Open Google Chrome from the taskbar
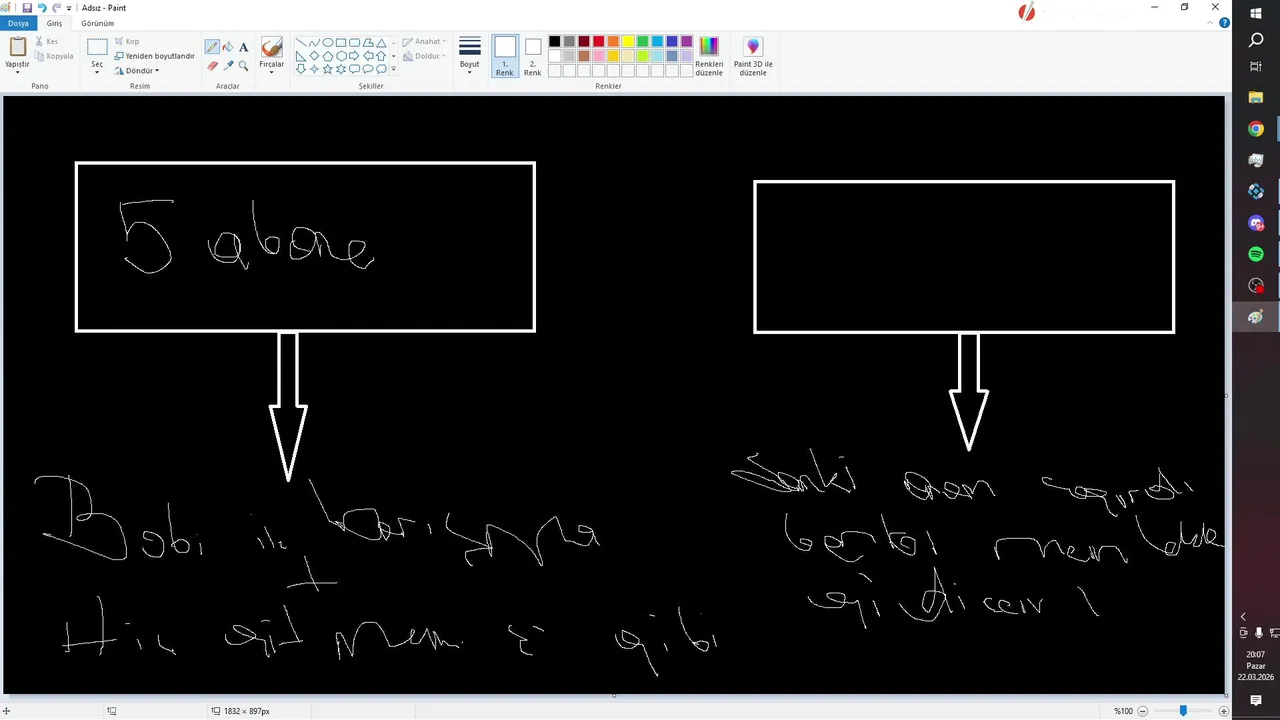The height and width of the screenshot is (720, 1280). click(x=1256, y=129)
